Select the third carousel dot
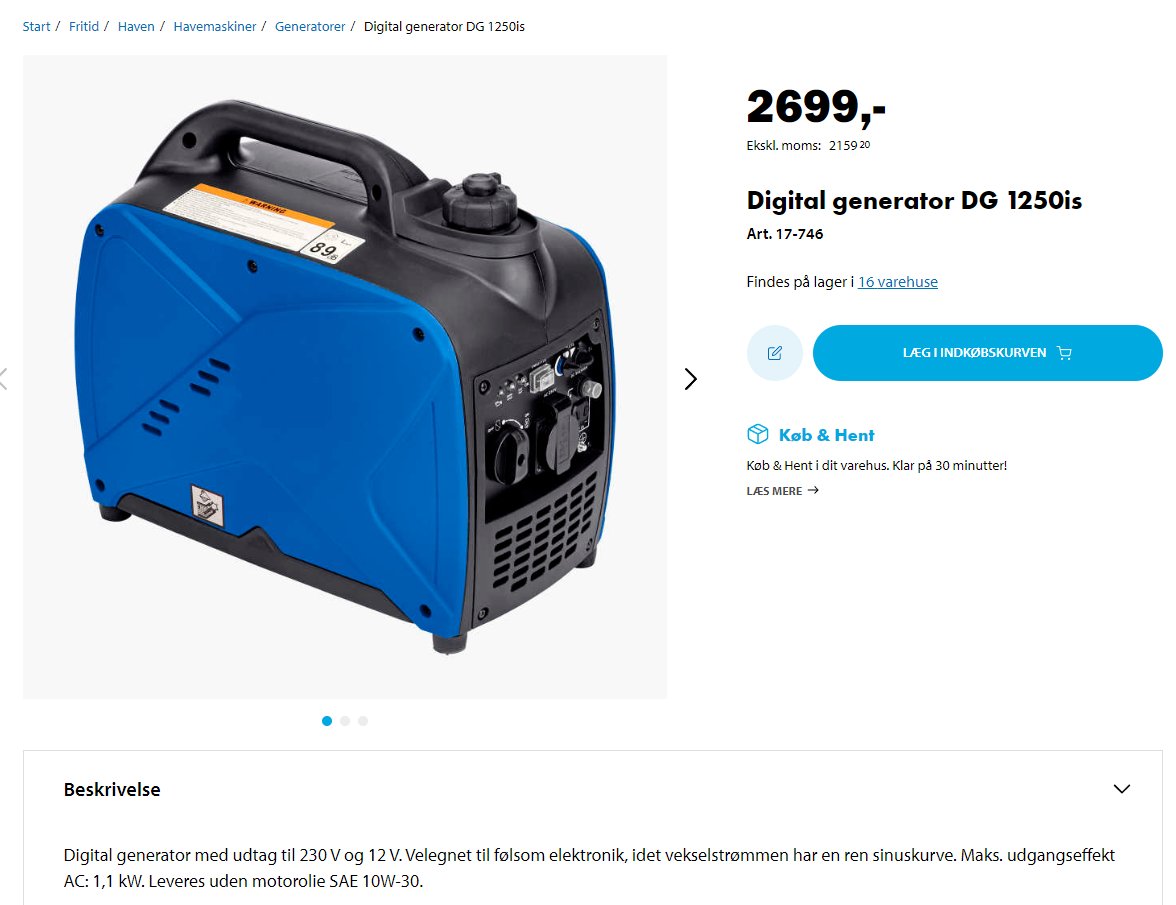1176x905 pixels. (363, 721)
